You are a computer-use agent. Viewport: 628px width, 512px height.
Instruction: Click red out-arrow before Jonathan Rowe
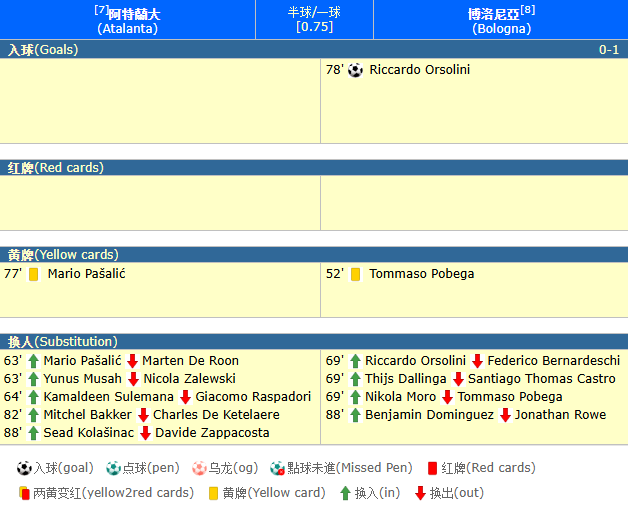pyautogui.click(x=505, y=415)
